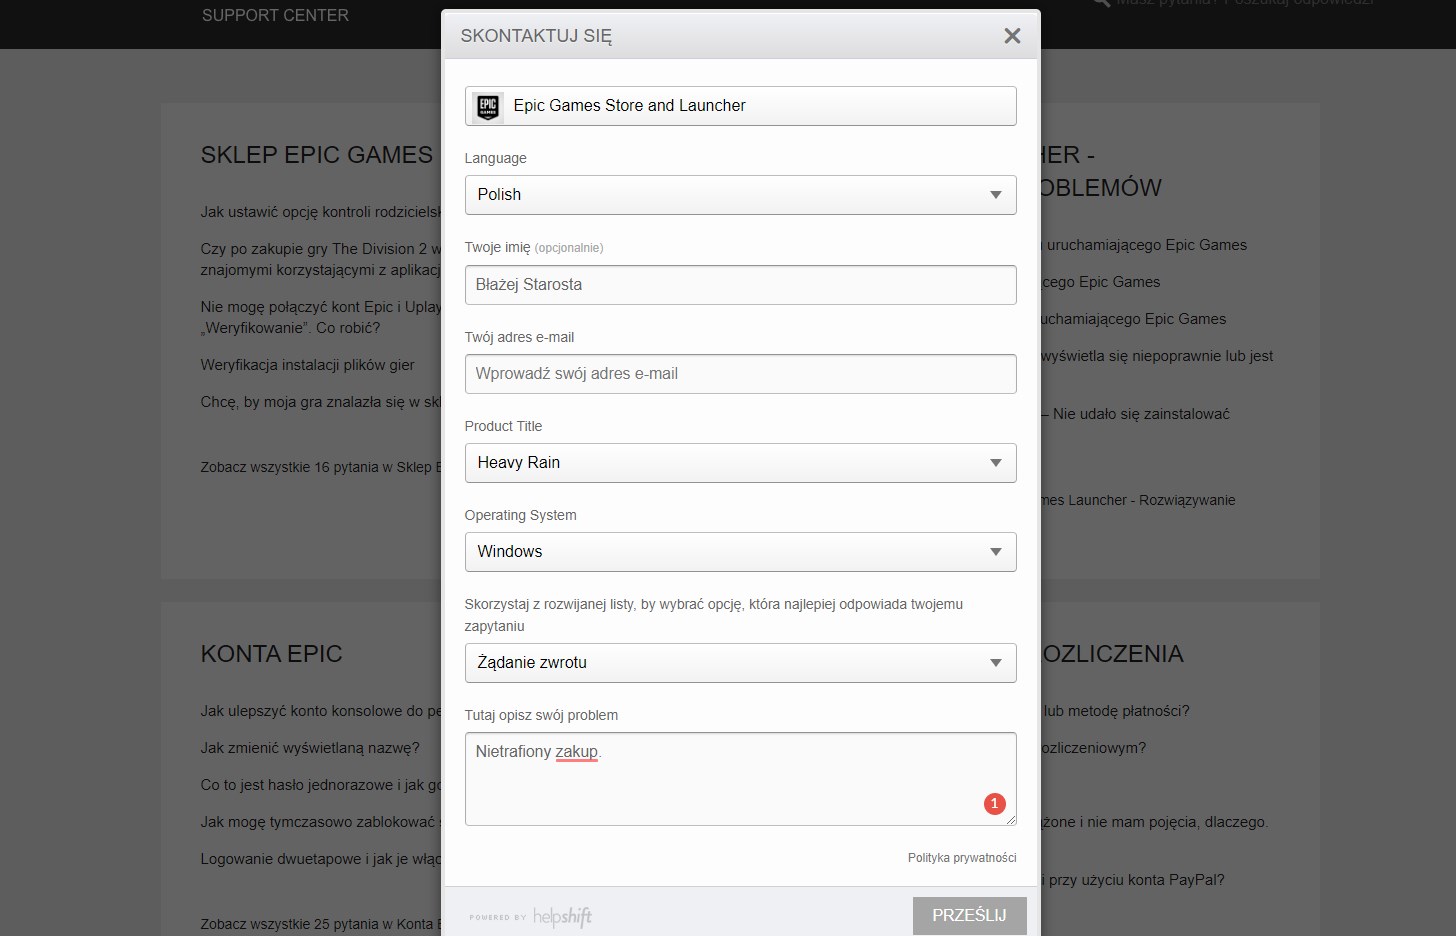Open the Żądanie zwrotu request type dropdown
The image size is (1456, 936).
[x=740, y=663]
